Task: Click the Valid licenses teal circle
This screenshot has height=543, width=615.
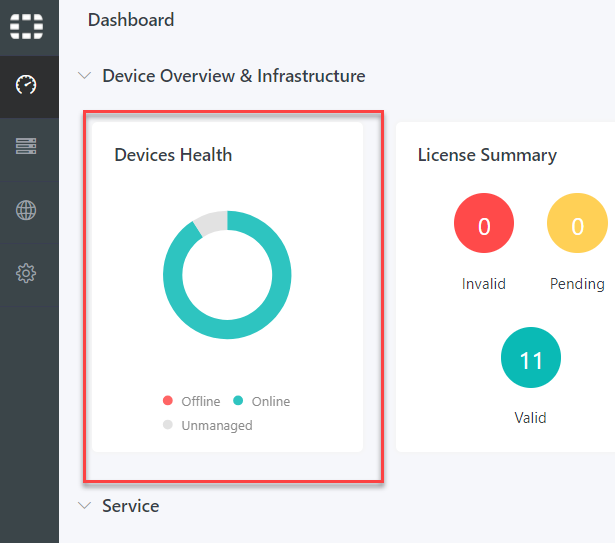Action: click(531, 357)
